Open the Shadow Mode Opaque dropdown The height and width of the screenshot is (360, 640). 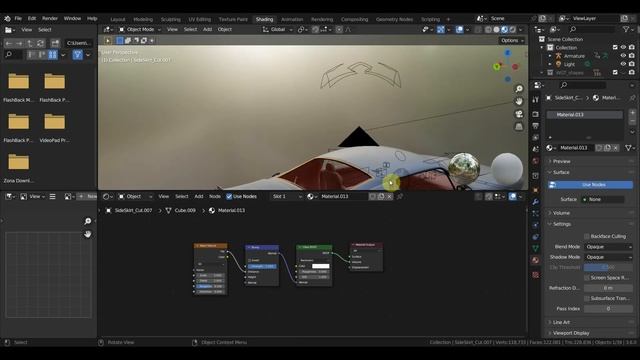pos(608,257)
